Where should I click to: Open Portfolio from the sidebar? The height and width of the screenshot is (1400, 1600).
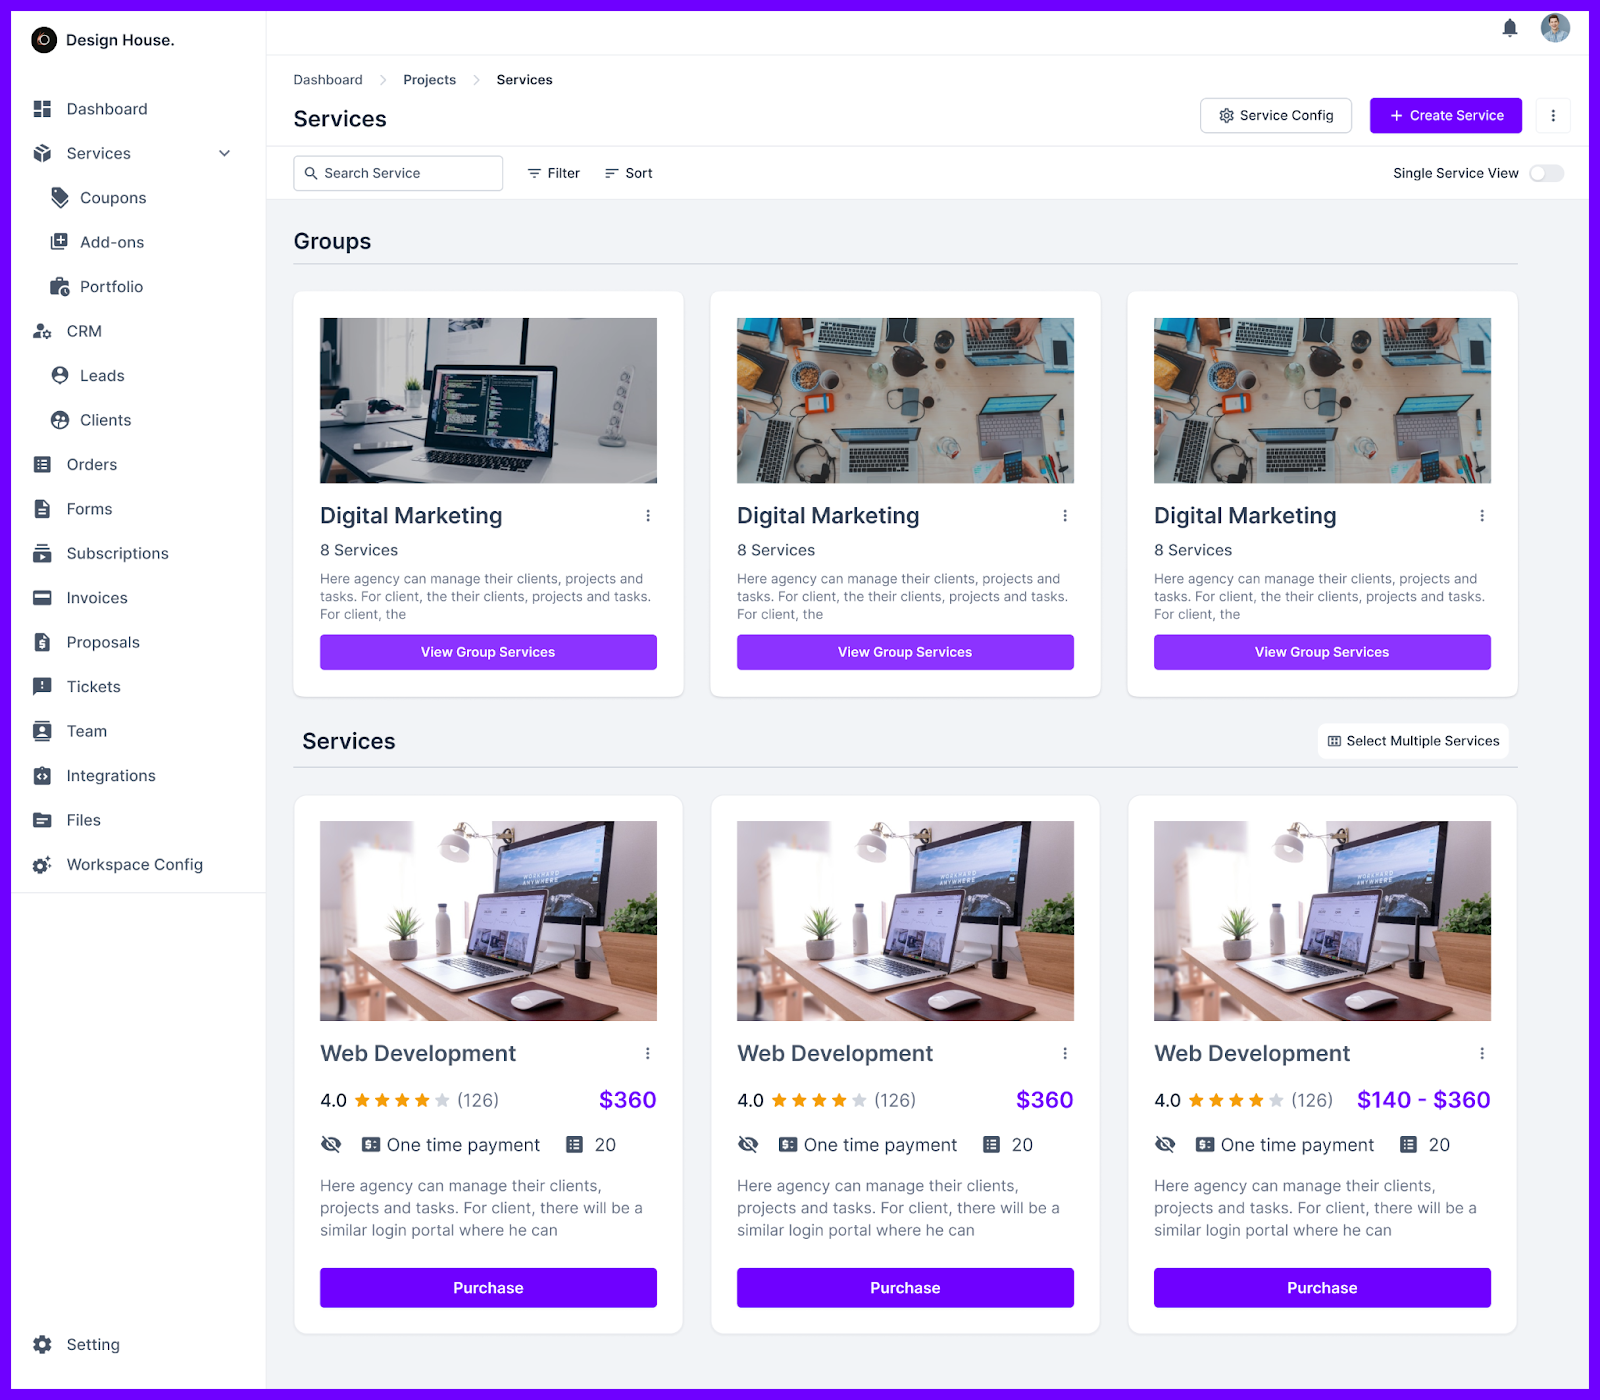coord(110,286)
